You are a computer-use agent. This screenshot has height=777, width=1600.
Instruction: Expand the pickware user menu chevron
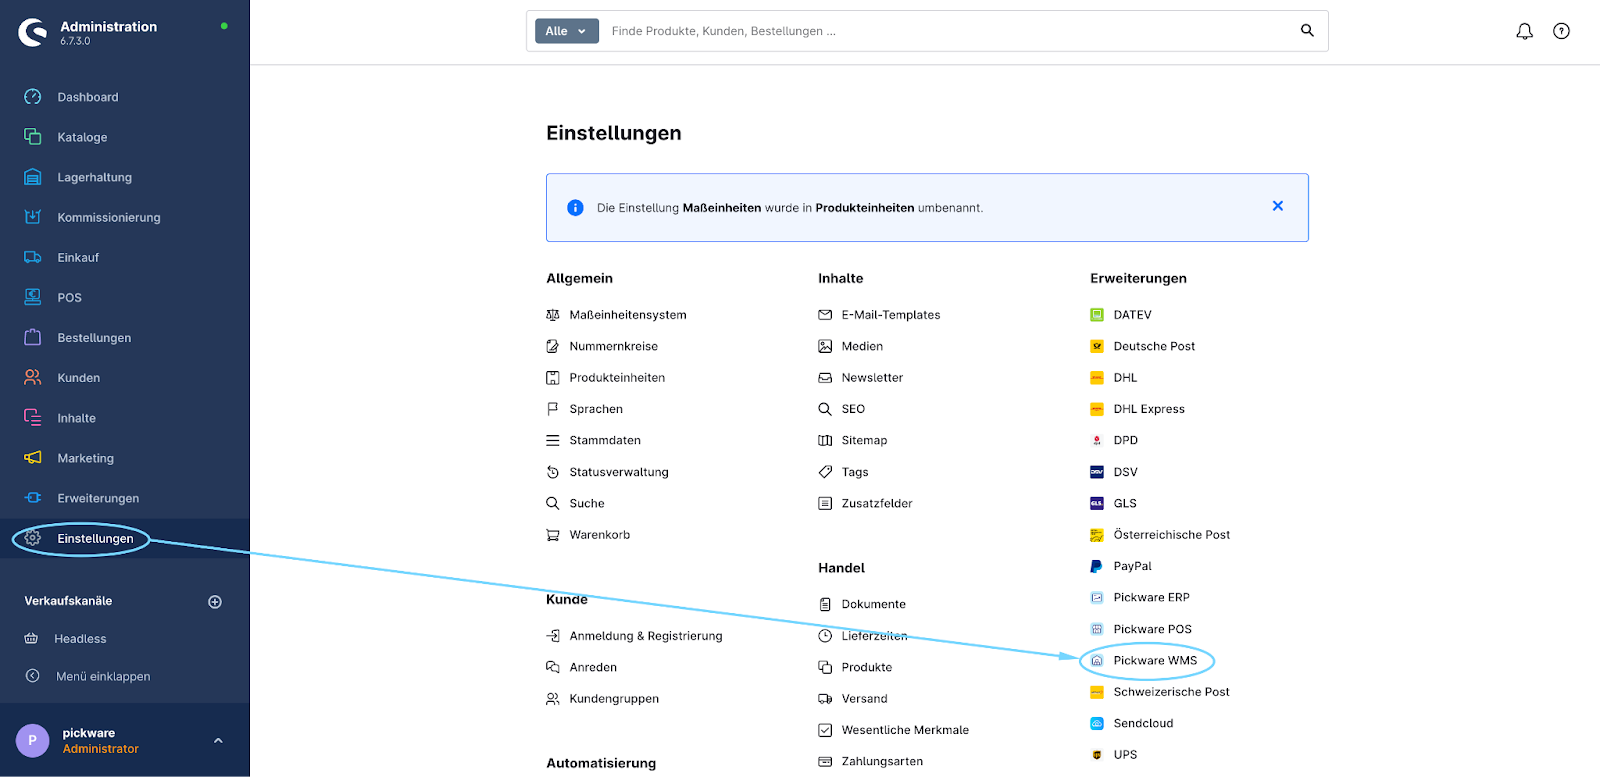tap(218, 741)
